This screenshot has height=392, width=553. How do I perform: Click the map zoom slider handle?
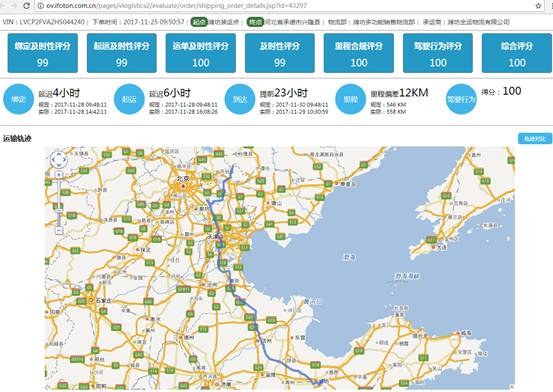pos(59,211)
